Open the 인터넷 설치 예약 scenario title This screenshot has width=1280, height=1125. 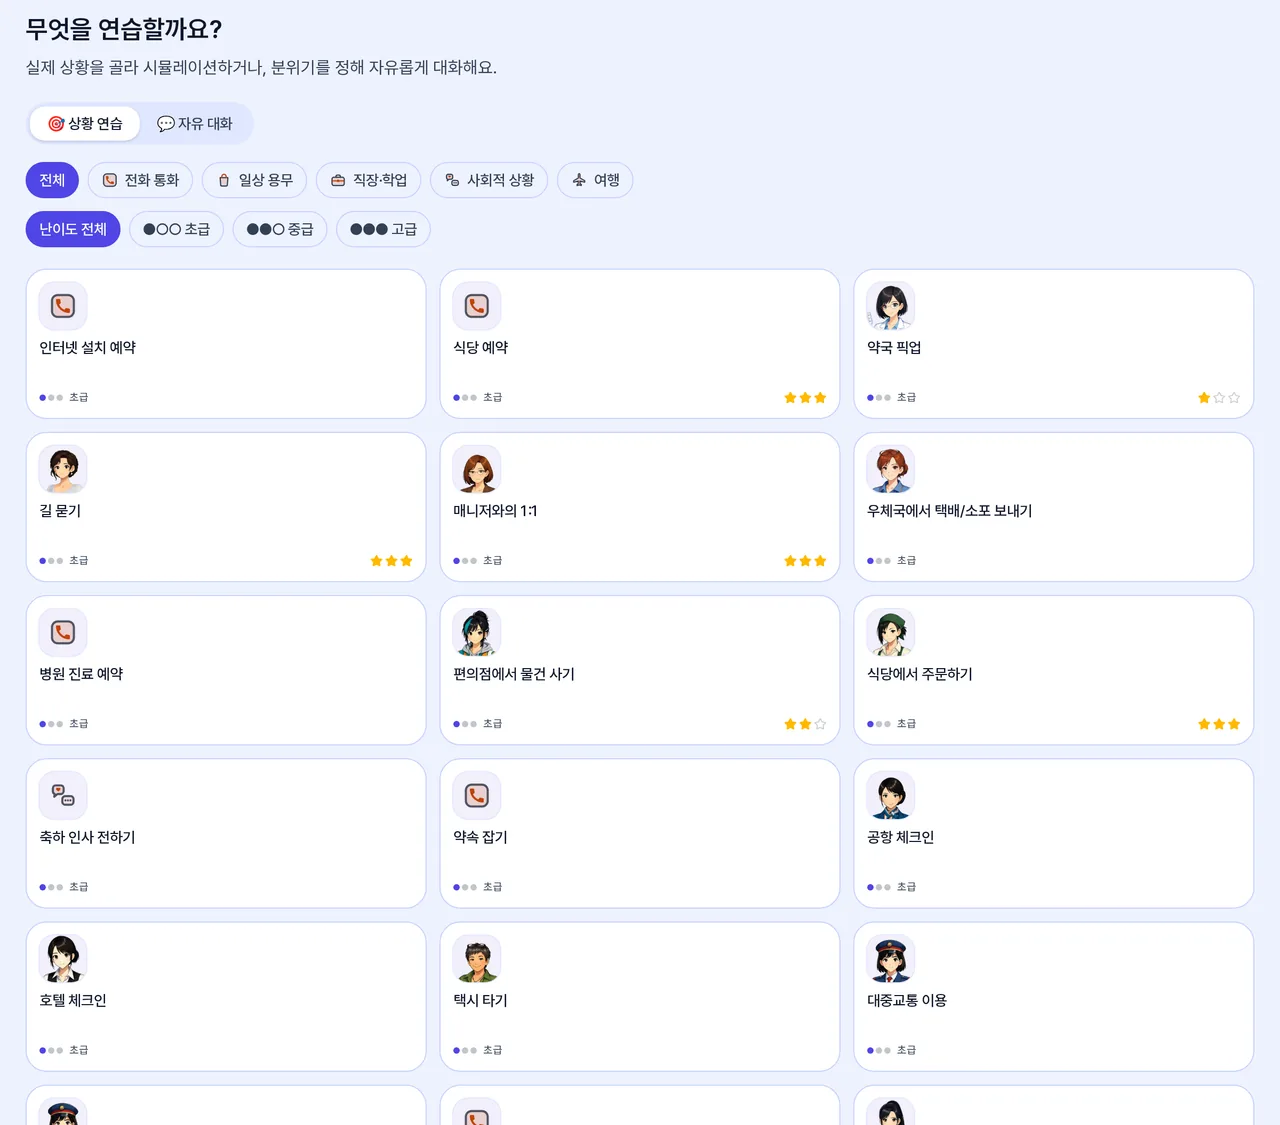(x=88, y=348)
